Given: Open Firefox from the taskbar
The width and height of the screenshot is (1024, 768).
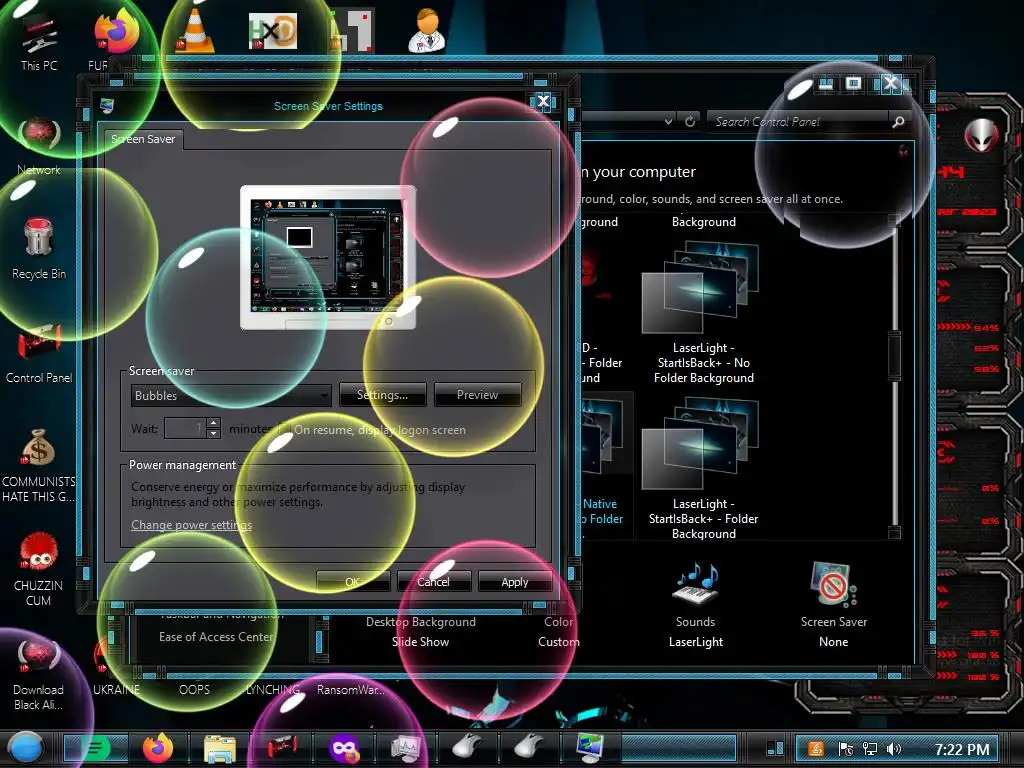Looking at the screenshot, I should [157, 748].
